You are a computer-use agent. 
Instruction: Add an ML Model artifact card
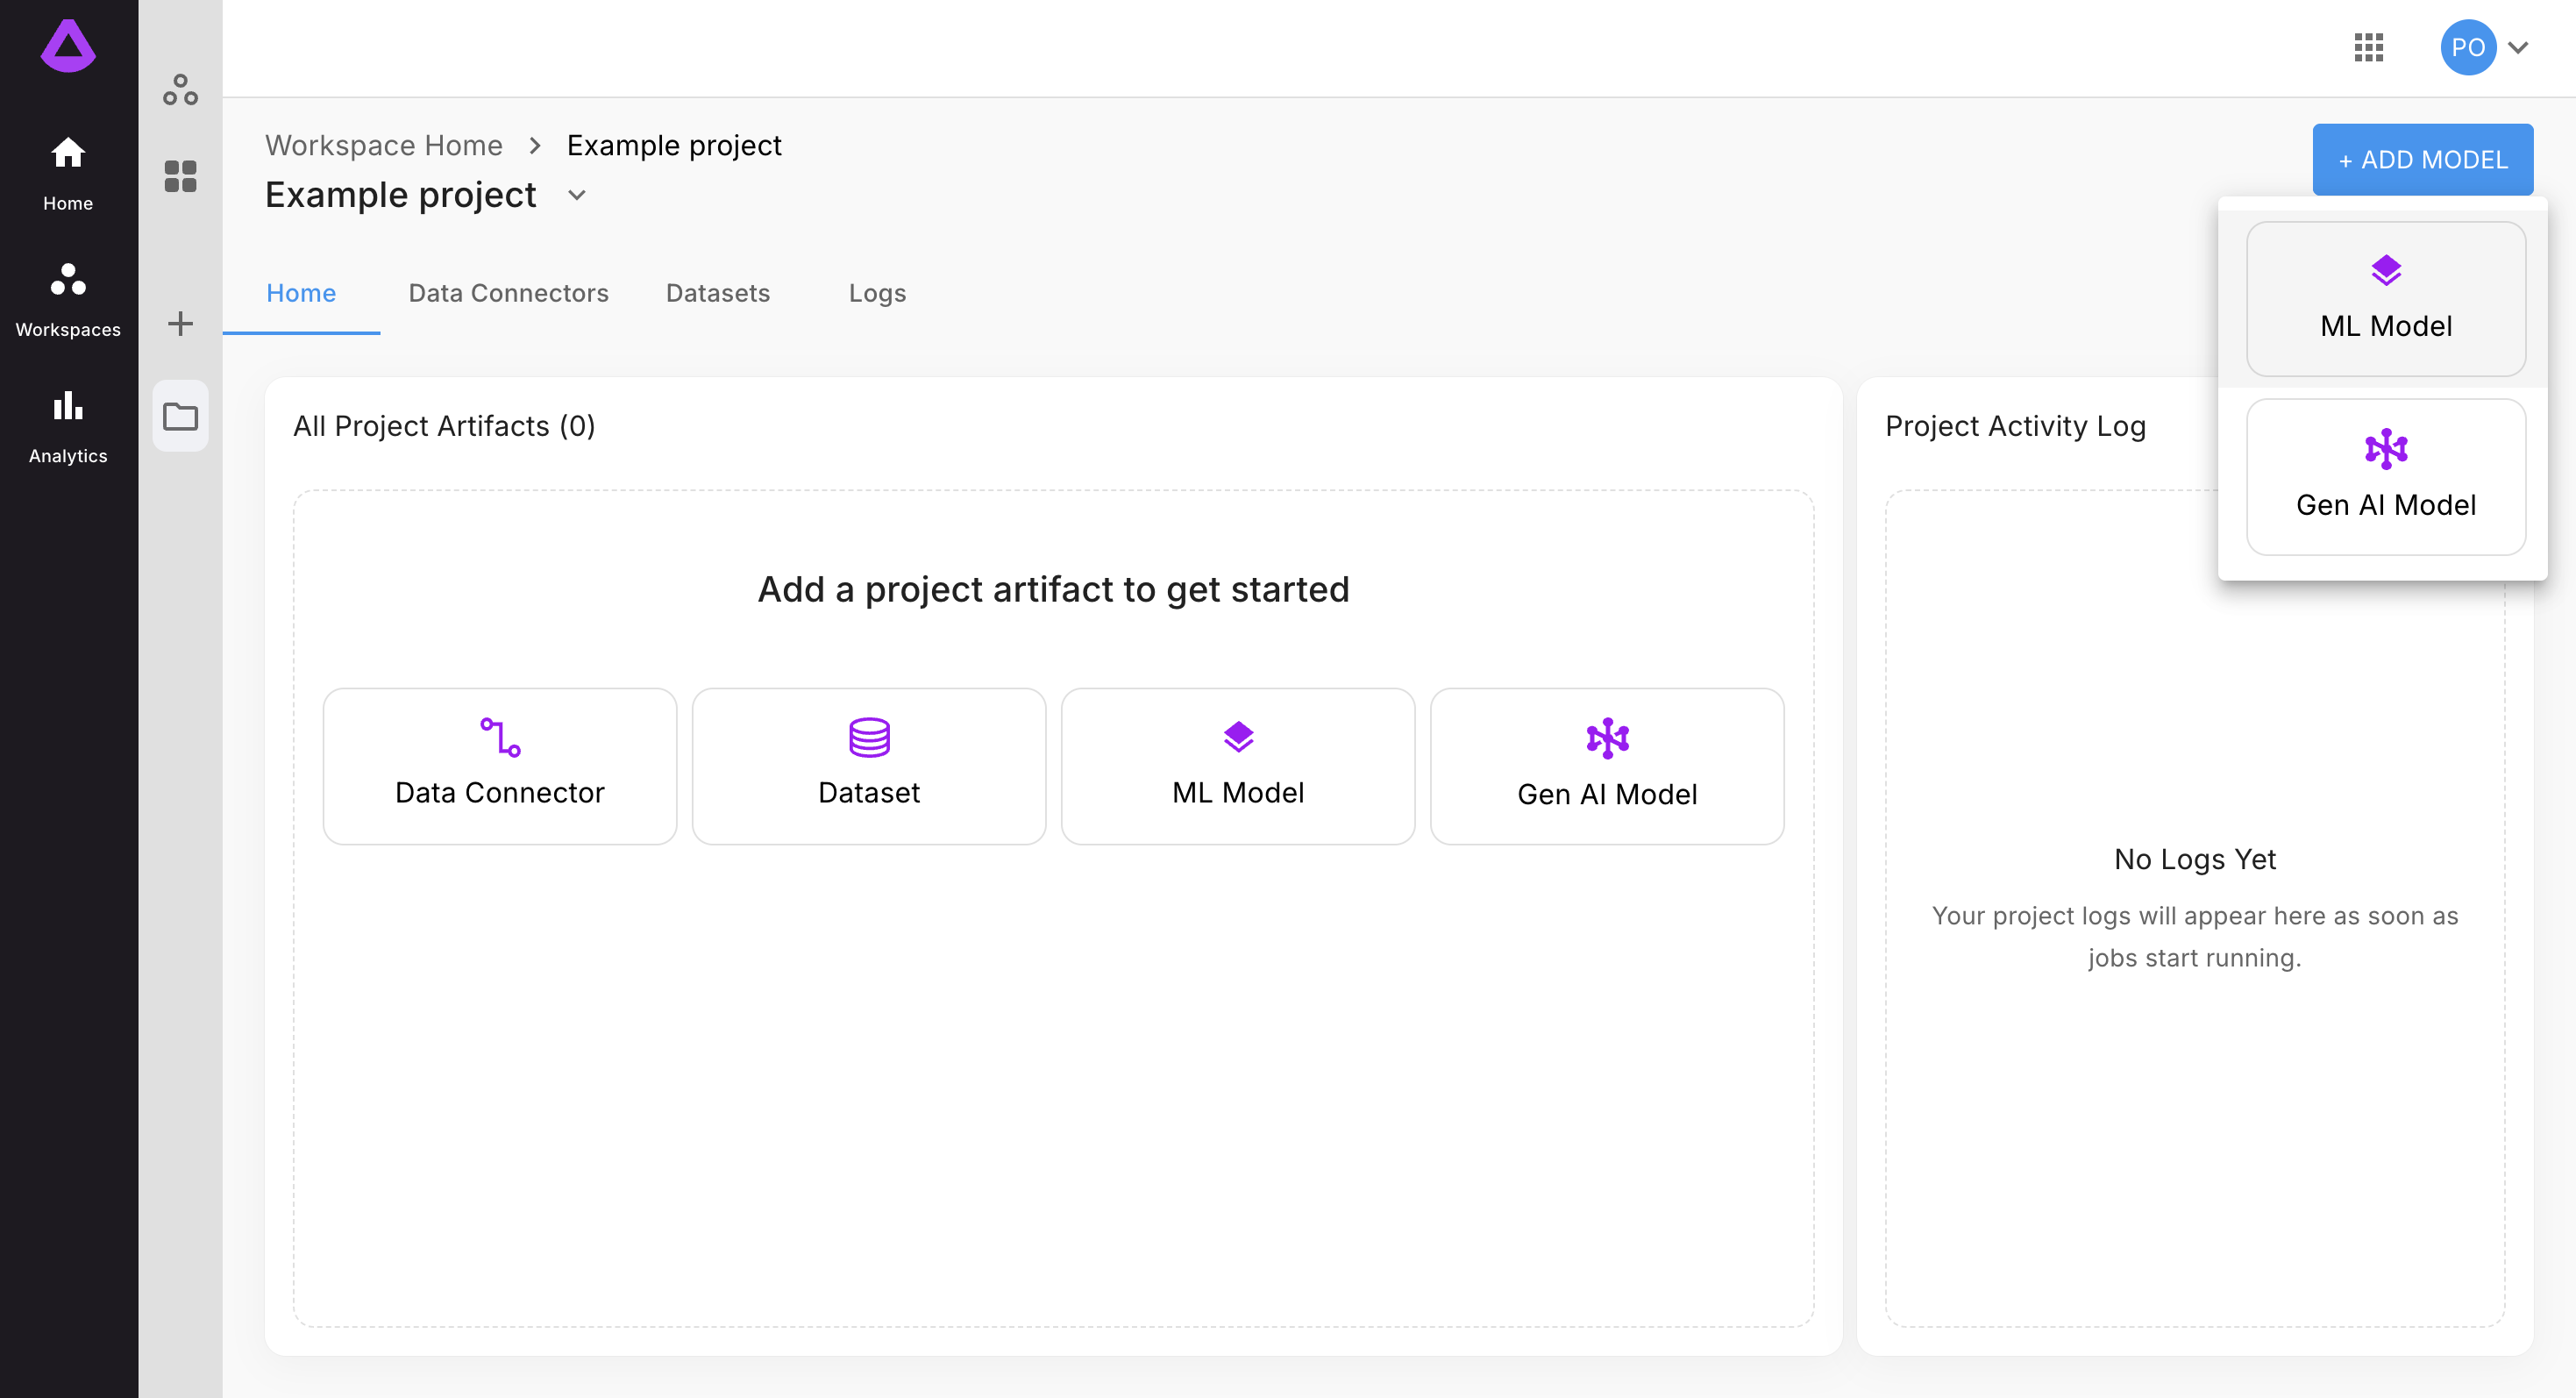(1238, 766)
